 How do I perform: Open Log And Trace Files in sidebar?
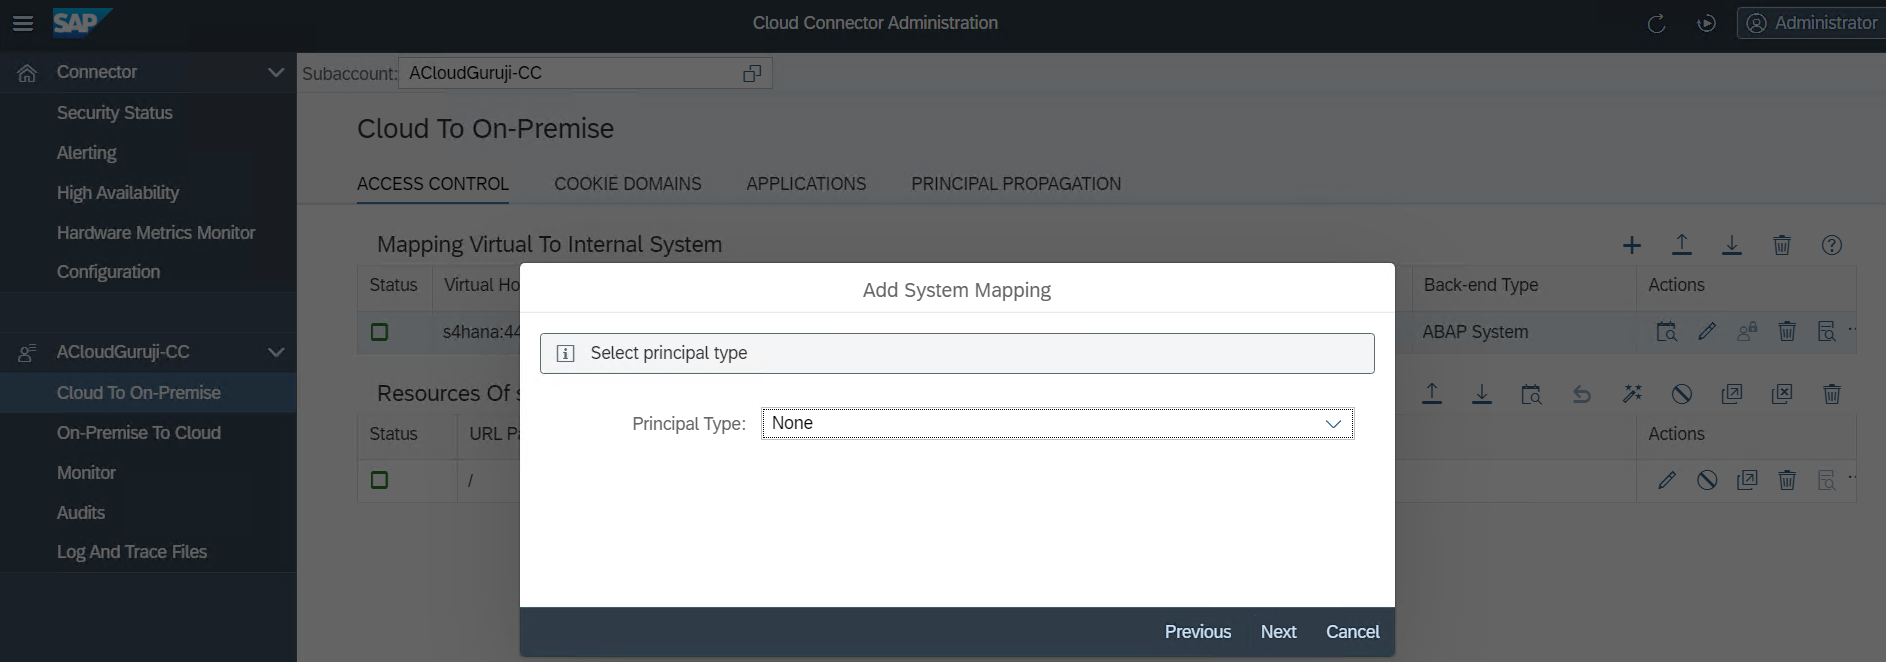click(132, 552)
